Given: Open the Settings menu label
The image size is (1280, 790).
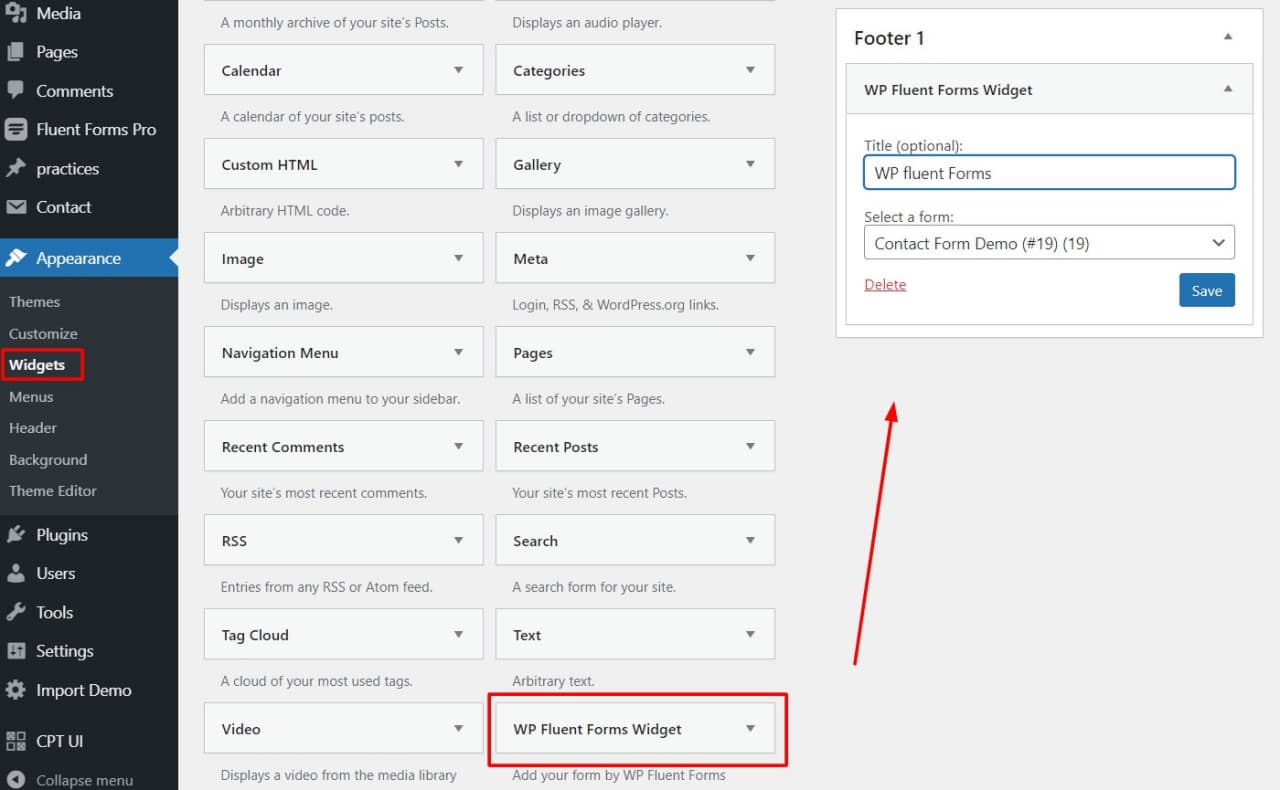Looking at the screenshot, I should tap(65, 651).
